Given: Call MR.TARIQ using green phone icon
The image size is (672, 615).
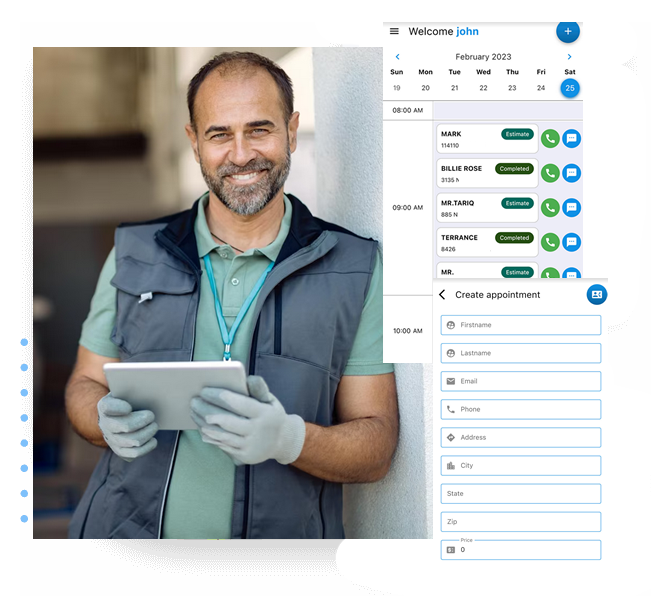Looking at the screenshot, I should [x=550, y=208].
